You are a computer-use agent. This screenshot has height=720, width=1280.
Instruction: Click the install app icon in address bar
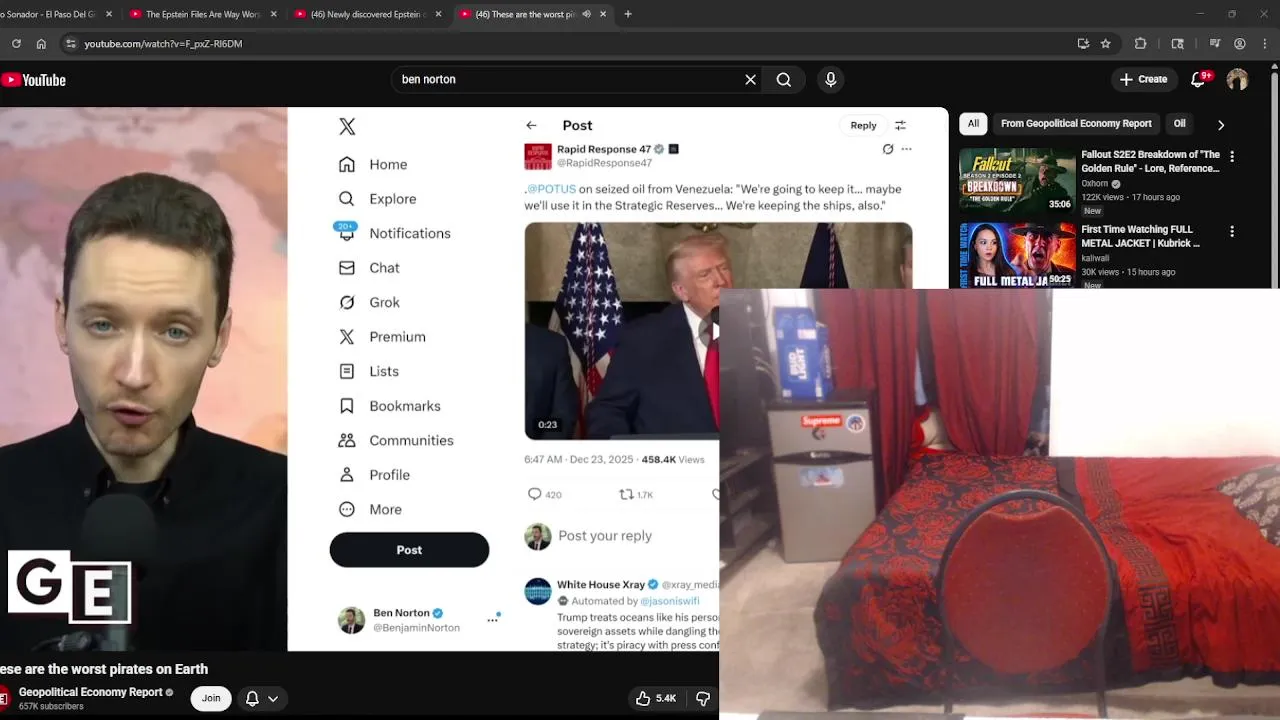coord(1083,44)
